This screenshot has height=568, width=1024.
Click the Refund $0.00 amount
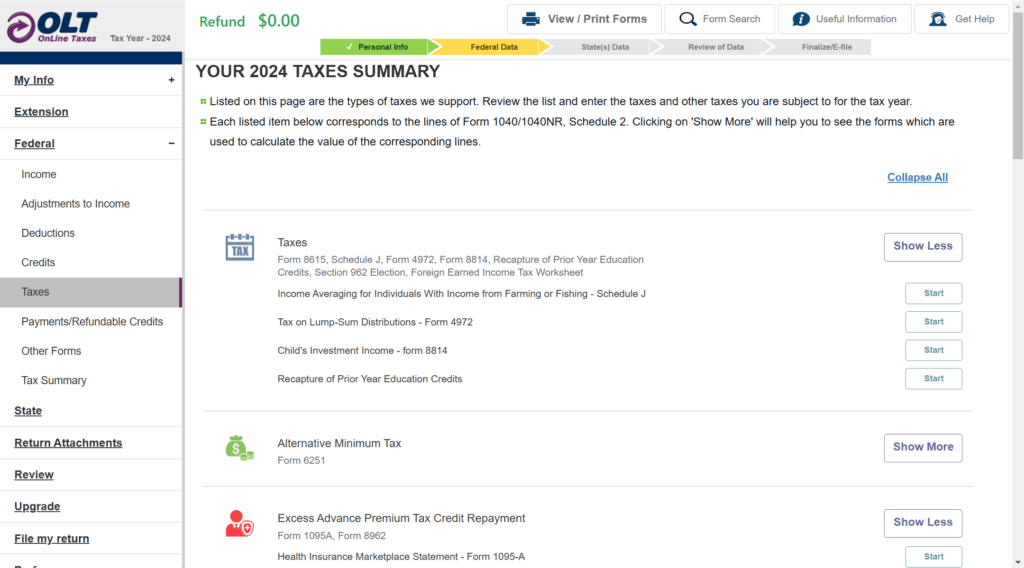(x=279, y=21)
